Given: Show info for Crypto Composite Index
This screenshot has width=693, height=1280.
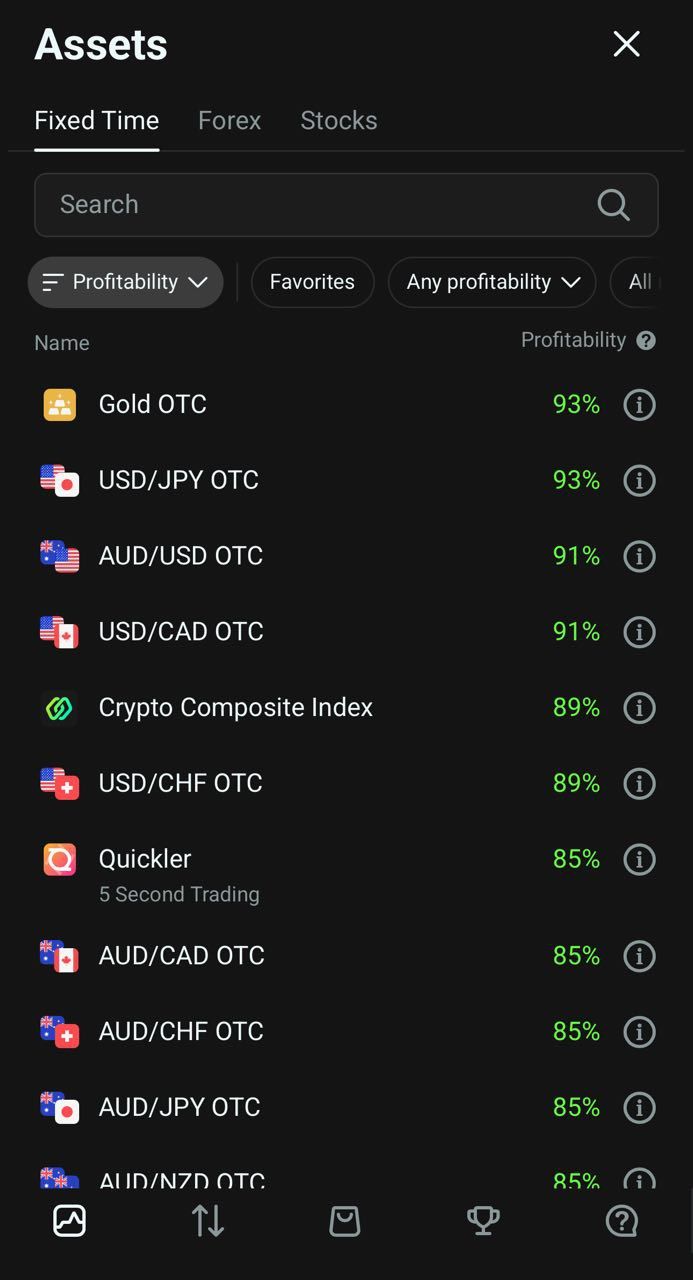Looking at the screenshot, I should coord(639,708).
